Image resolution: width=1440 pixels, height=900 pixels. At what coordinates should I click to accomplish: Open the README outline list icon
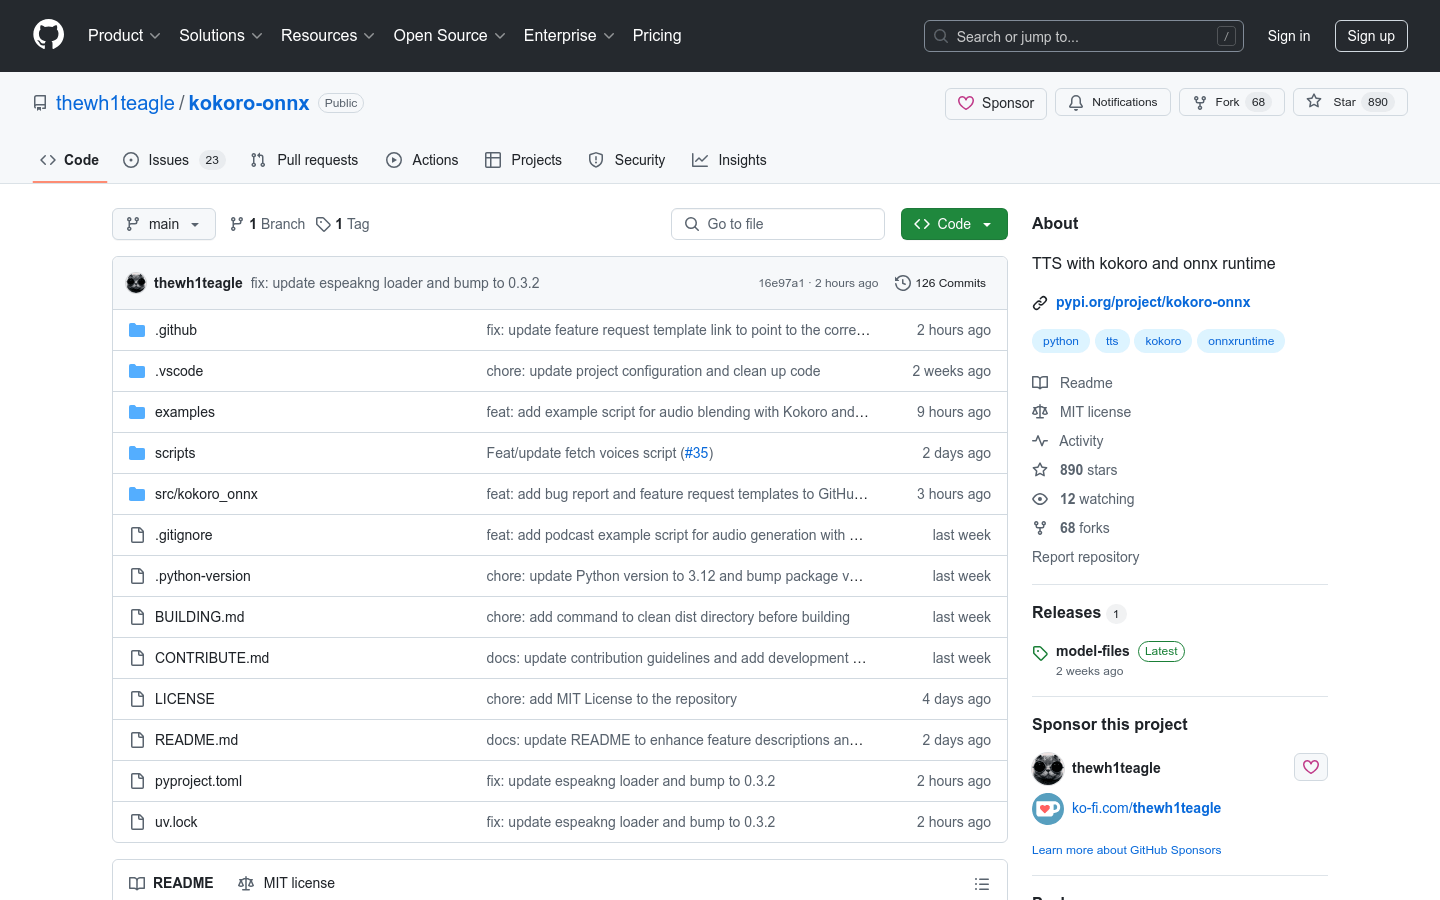(981, 884)
